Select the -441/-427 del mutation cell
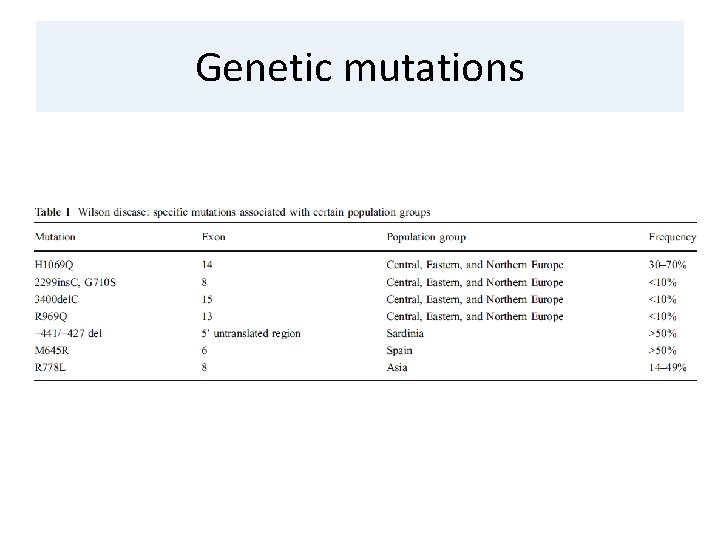 (x=68, y=333)
